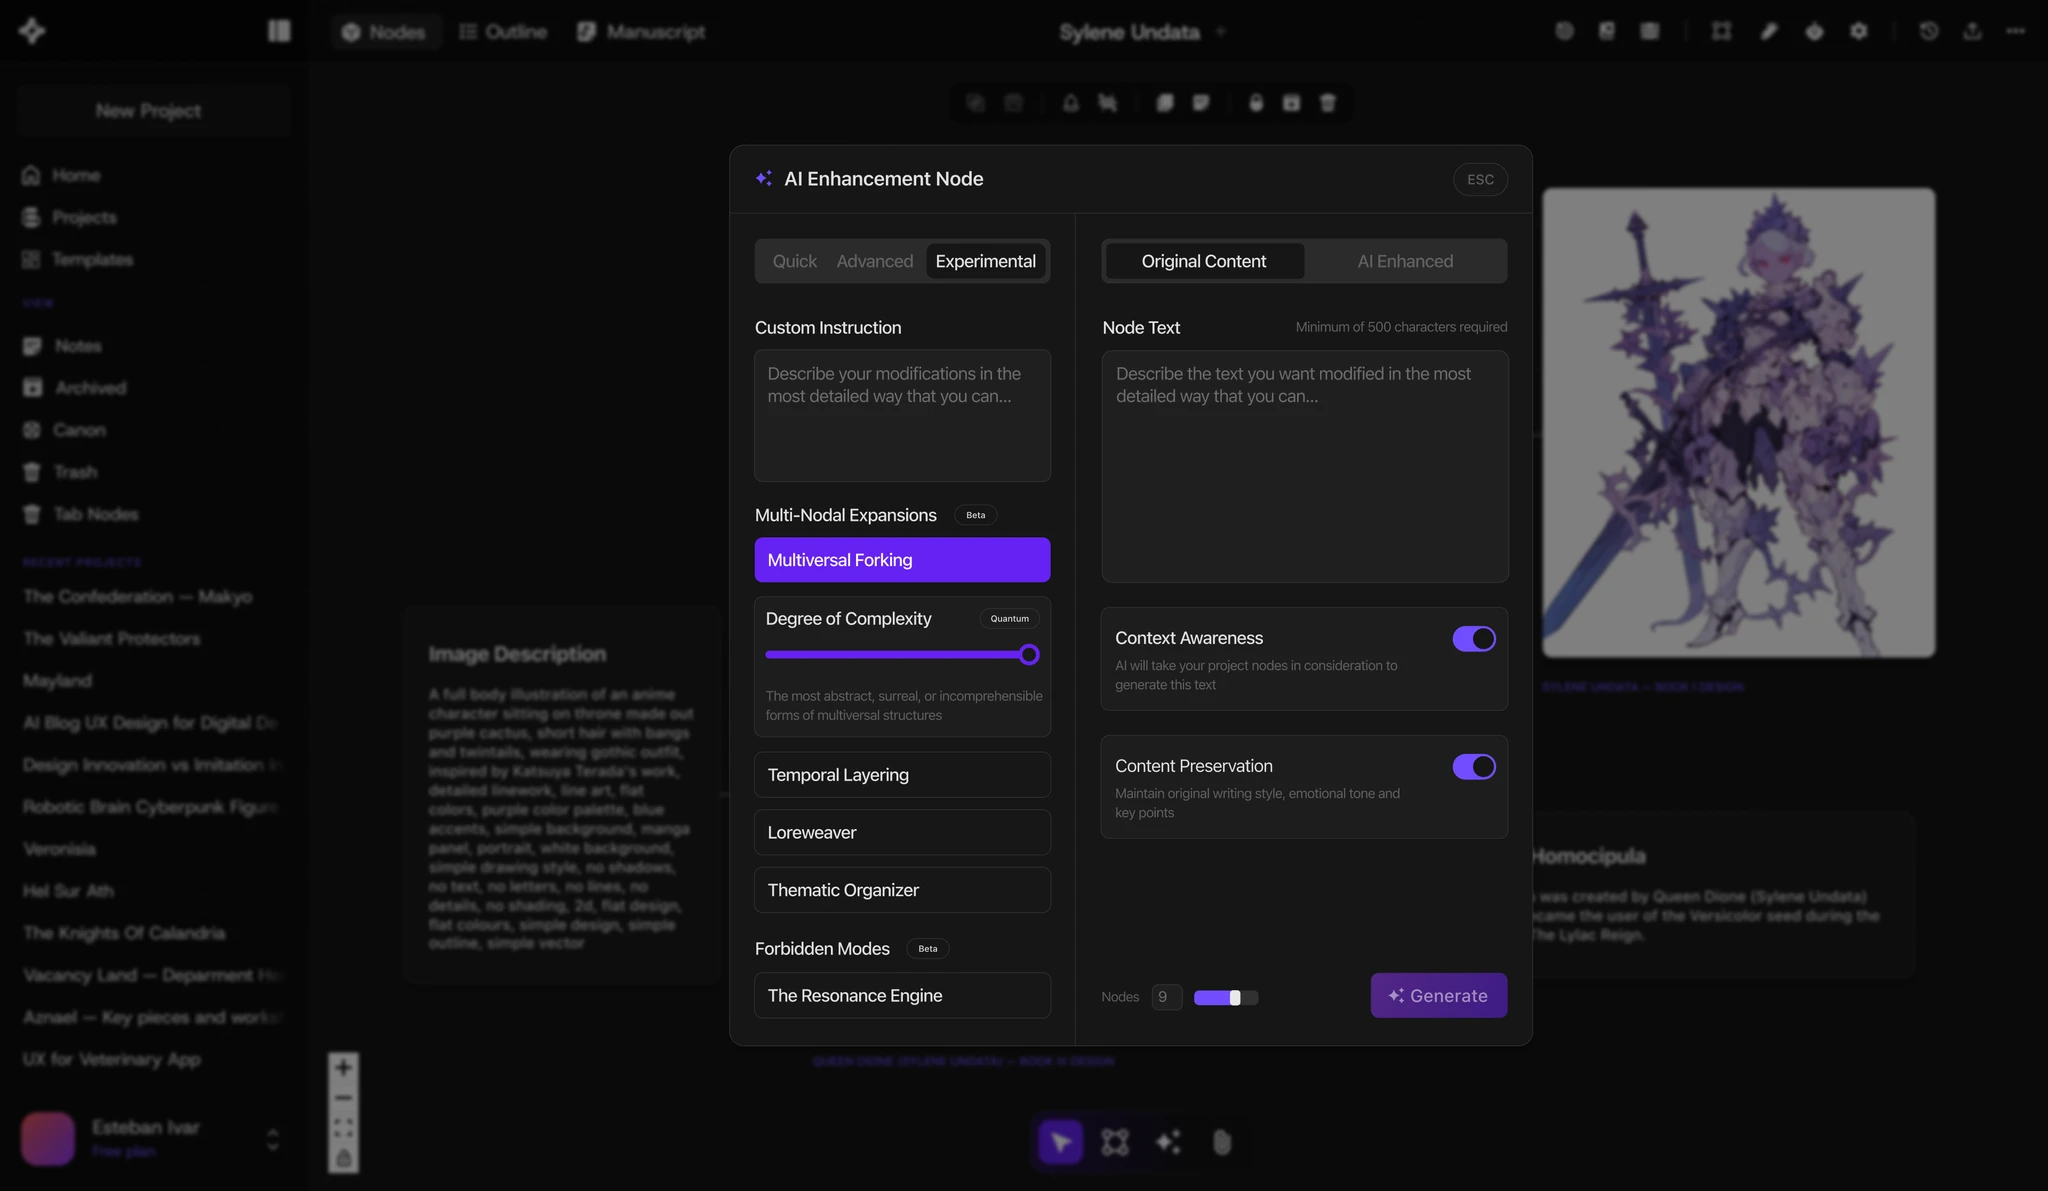Expand the project switcher next to Sylene Undata
The width and height of the screenshot is (2048, 1191).
pos(1220,31)
